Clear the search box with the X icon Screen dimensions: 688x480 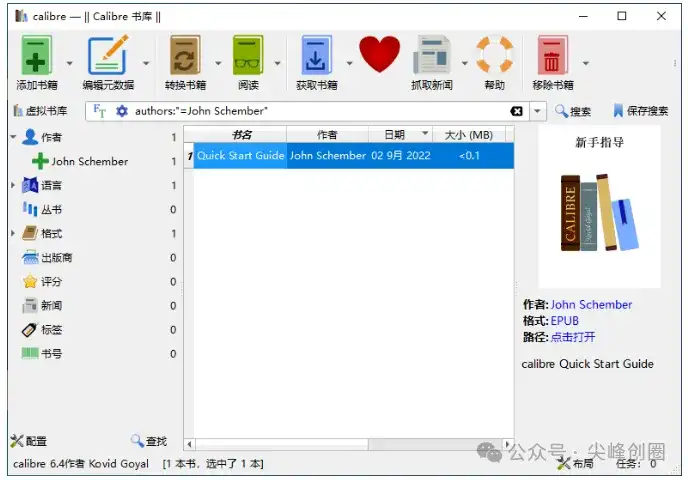pyautogui.click(x=516, y=111)
